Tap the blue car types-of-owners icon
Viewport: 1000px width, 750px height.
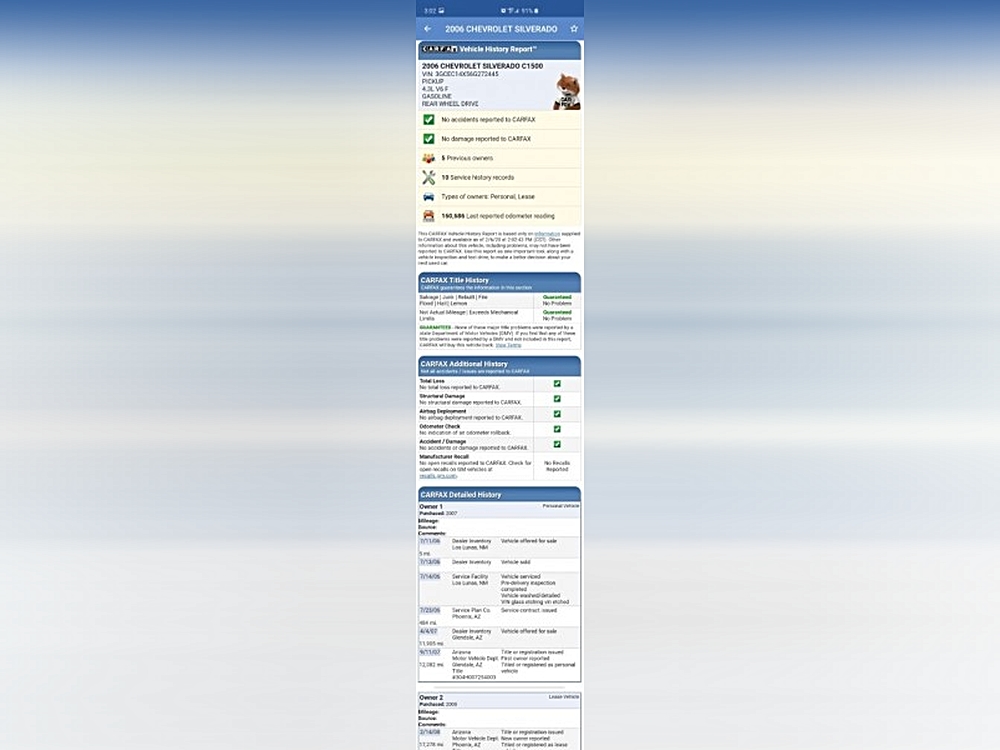pos(429,197)
